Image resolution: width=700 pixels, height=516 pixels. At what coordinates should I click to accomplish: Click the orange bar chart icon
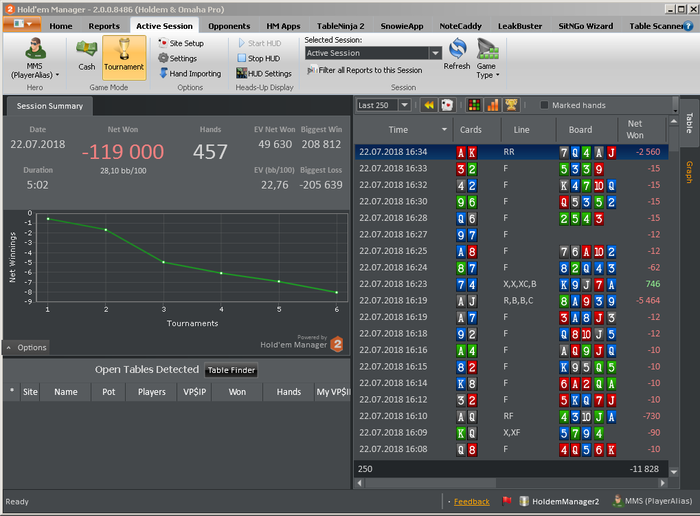pyautogui.click(x=492, y=105)
